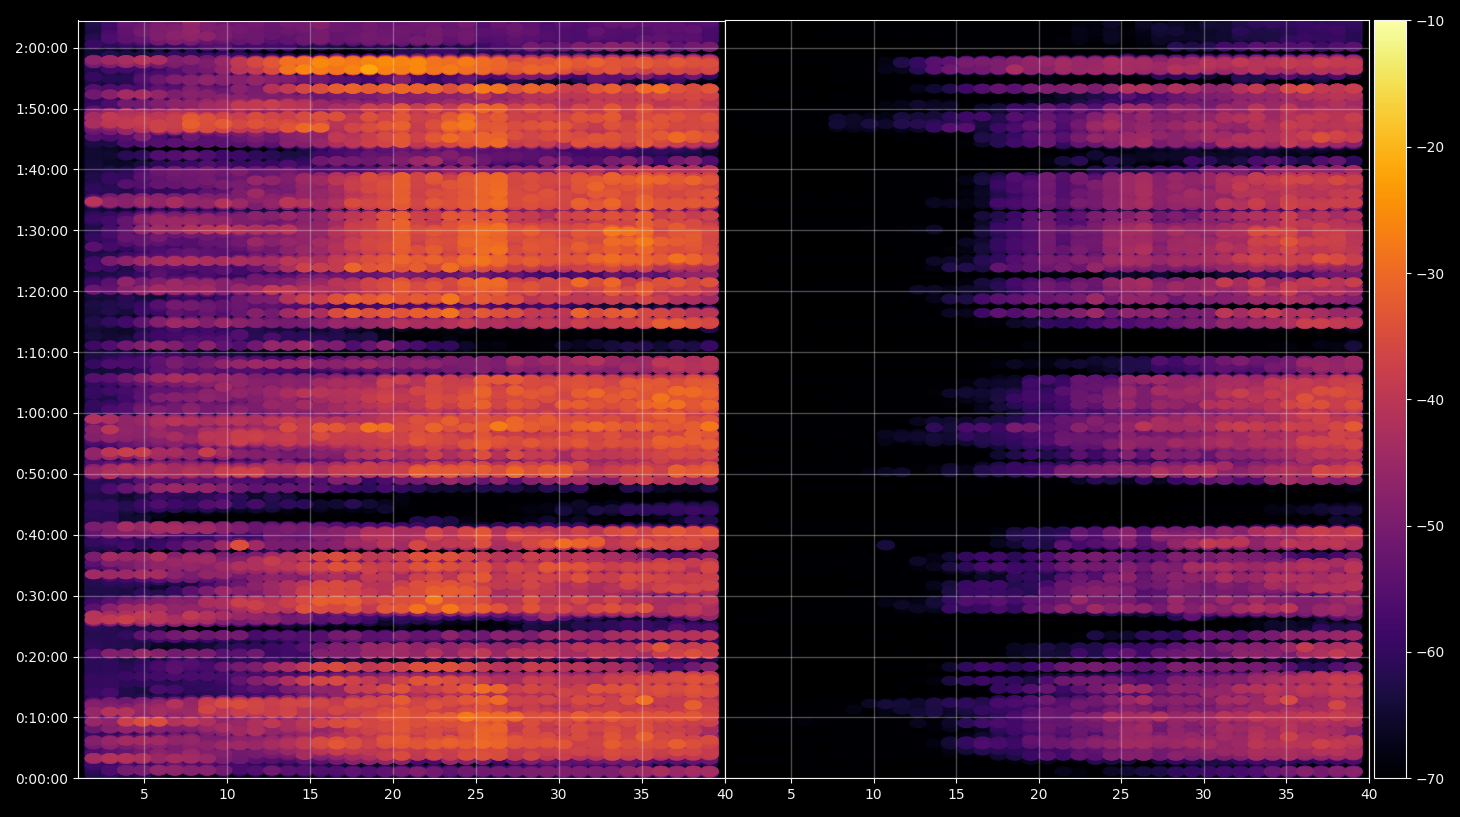Select the −40 colorbar label
The height and width of the screenshot is (817, 1460).
(x=1431, y=400)
